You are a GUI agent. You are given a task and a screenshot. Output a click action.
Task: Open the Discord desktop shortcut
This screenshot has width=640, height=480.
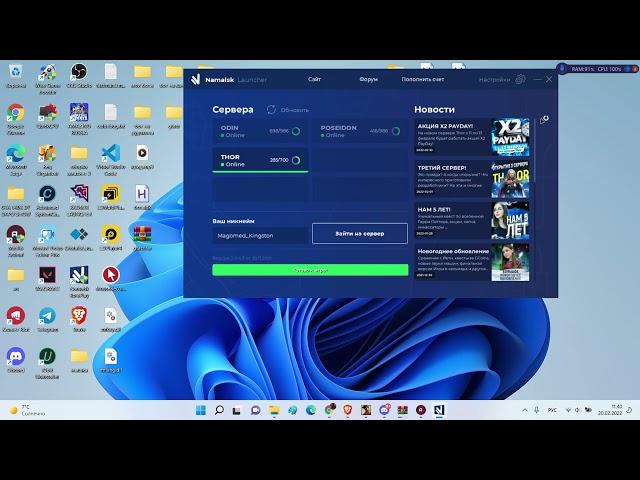[x=16, y=360]
